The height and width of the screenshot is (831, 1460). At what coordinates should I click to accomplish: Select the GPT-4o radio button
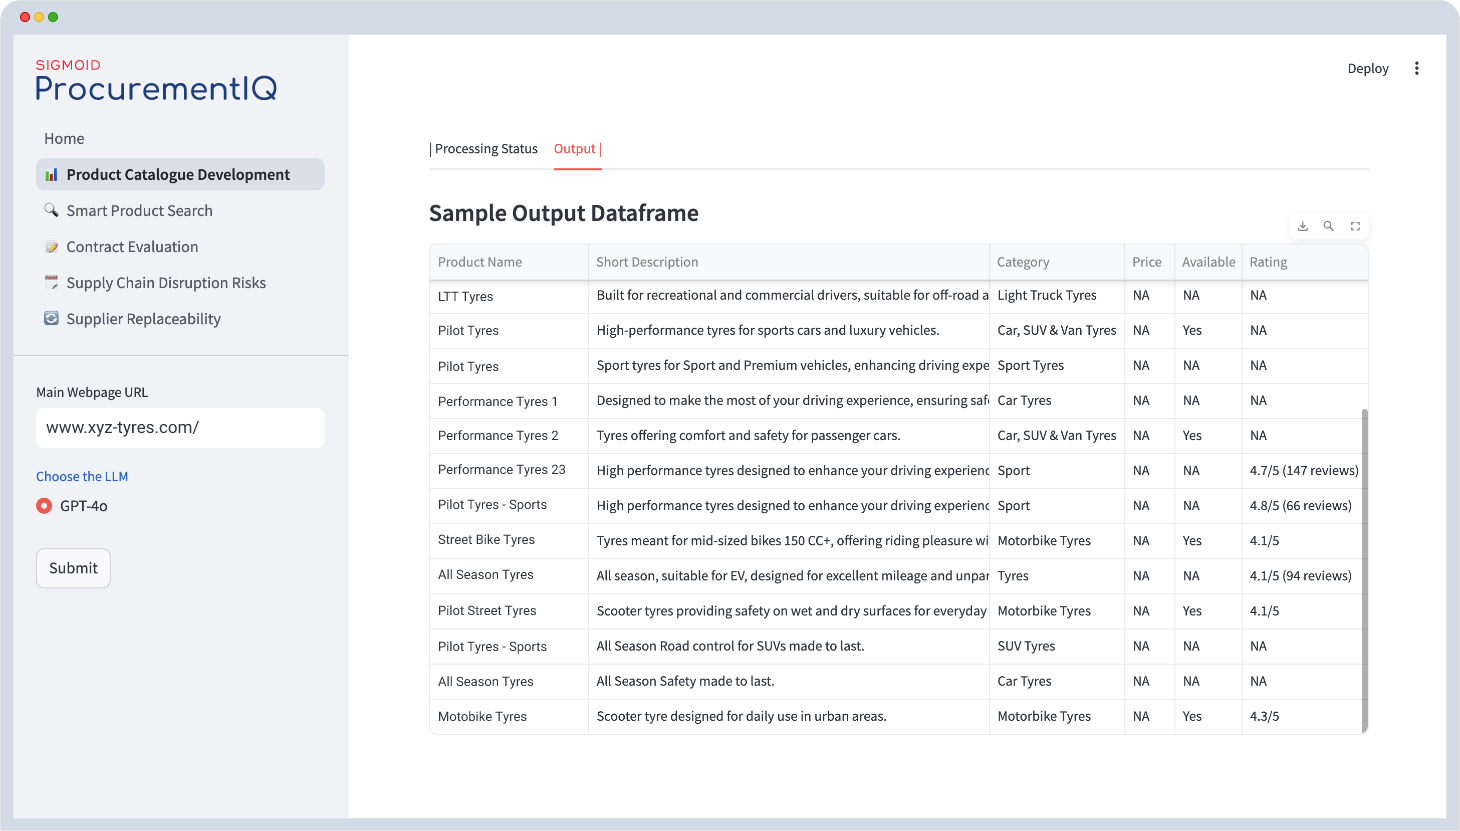44,506
